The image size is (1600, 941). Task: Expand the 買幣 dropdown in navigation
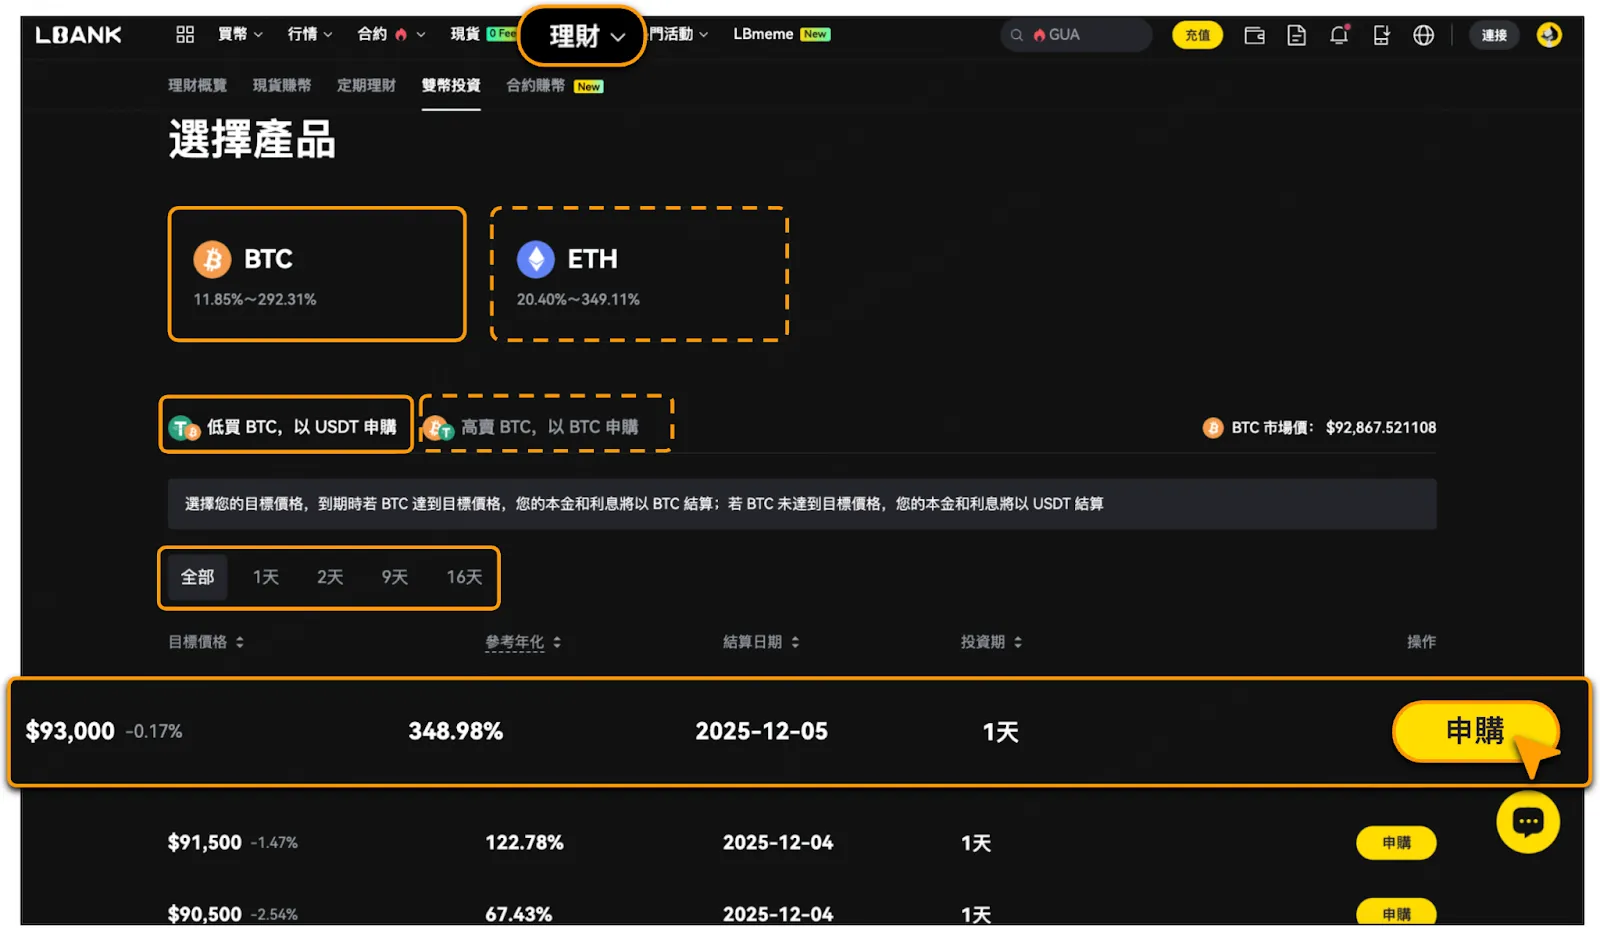(x=240, y=35)
